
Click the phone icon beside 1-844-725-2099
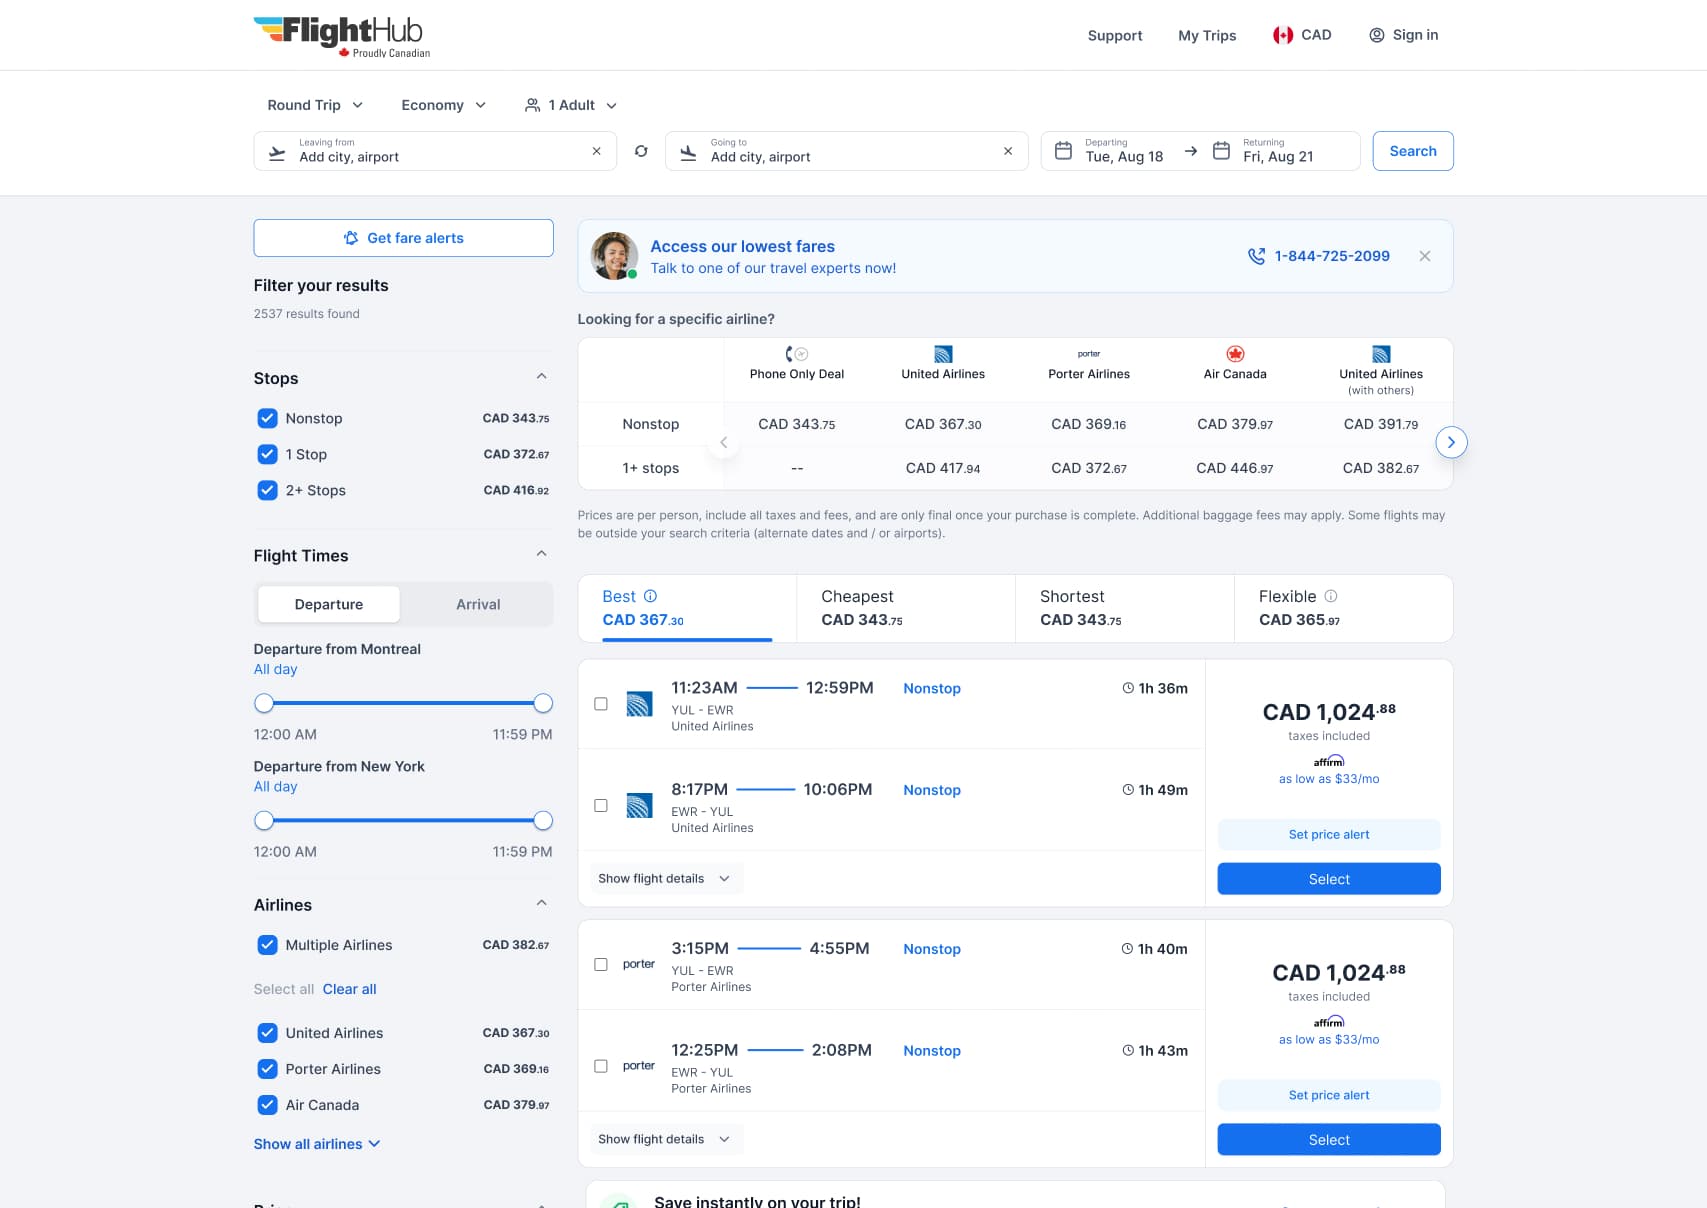1256,256
